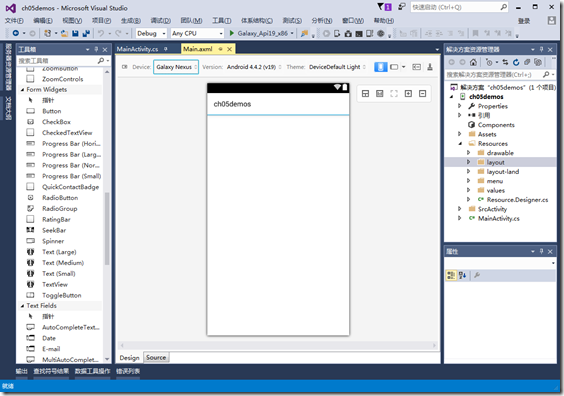This screenshot has width=564, height=396.
Task: Collapse the Form Widgets toolbox group
Action: [x=22, y=90]
